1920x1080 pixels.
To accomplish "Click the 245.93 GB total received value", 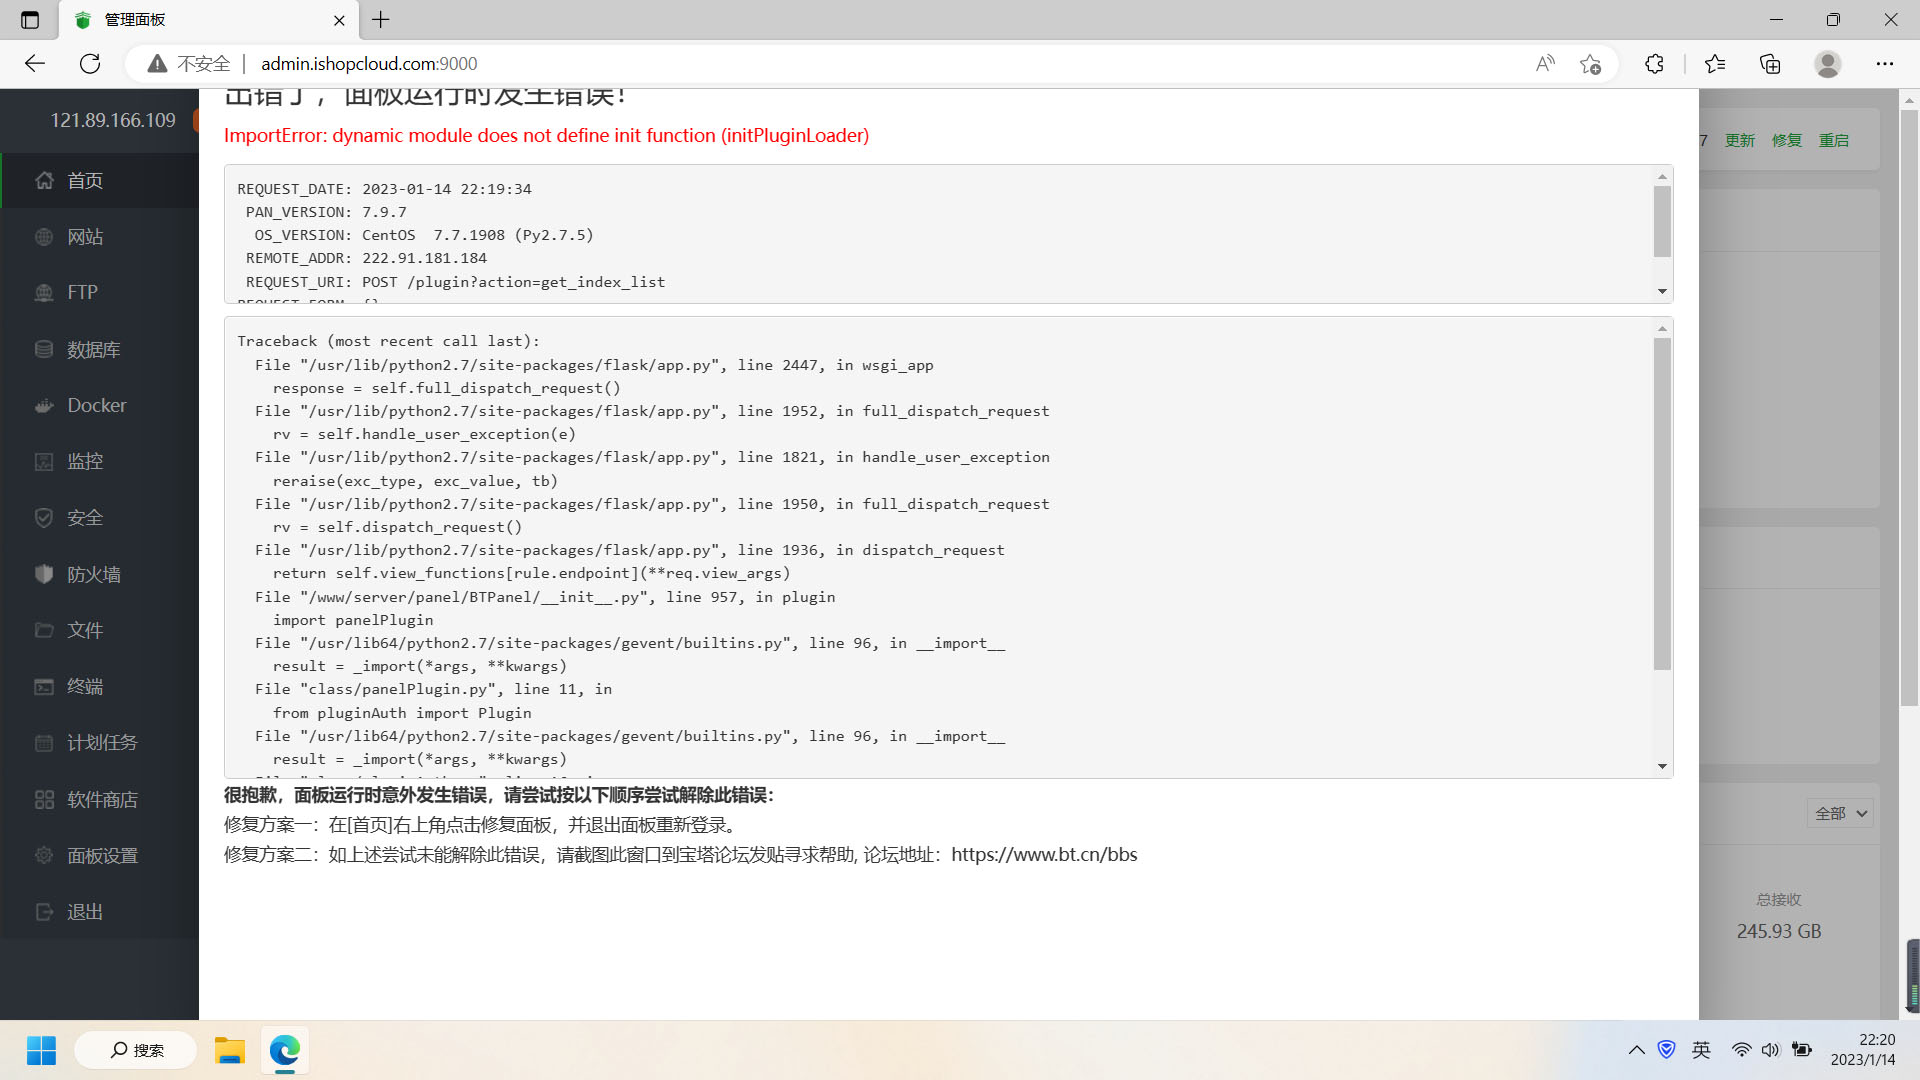I will 1779,931.
